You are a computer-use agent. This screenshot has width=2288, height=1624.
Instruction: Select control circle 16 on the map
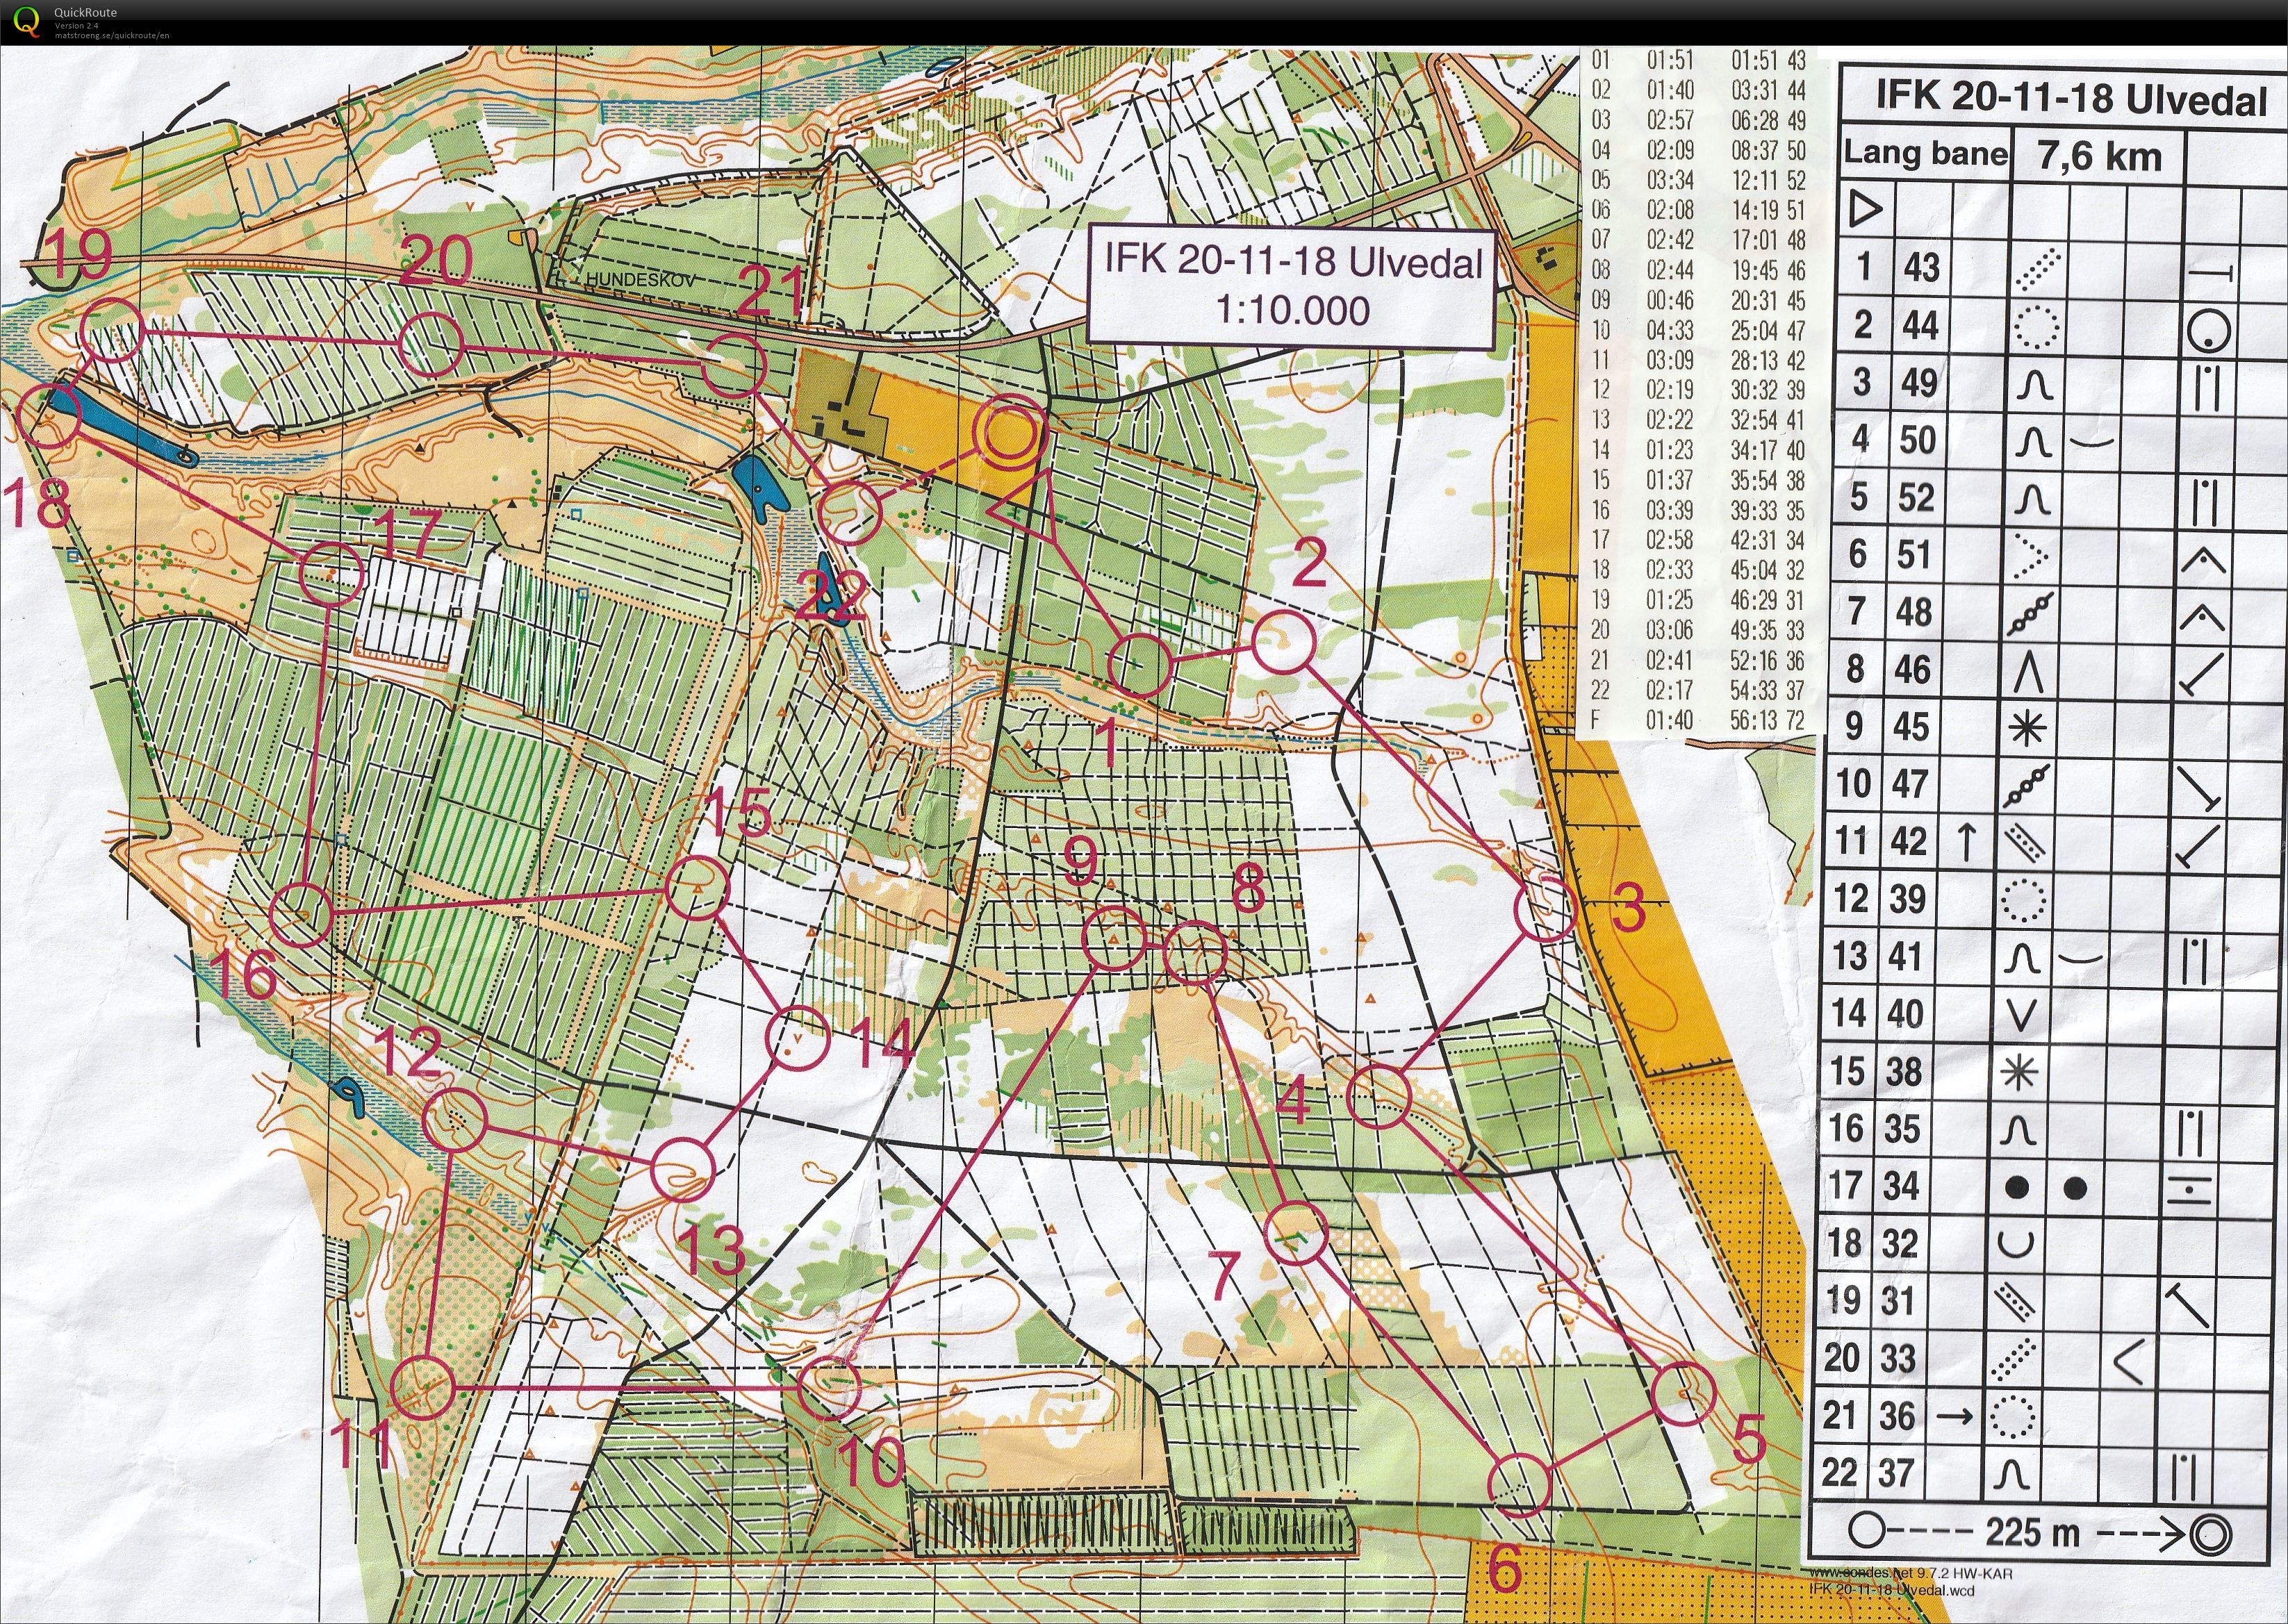pyautogui.click(x=301, y=915)
